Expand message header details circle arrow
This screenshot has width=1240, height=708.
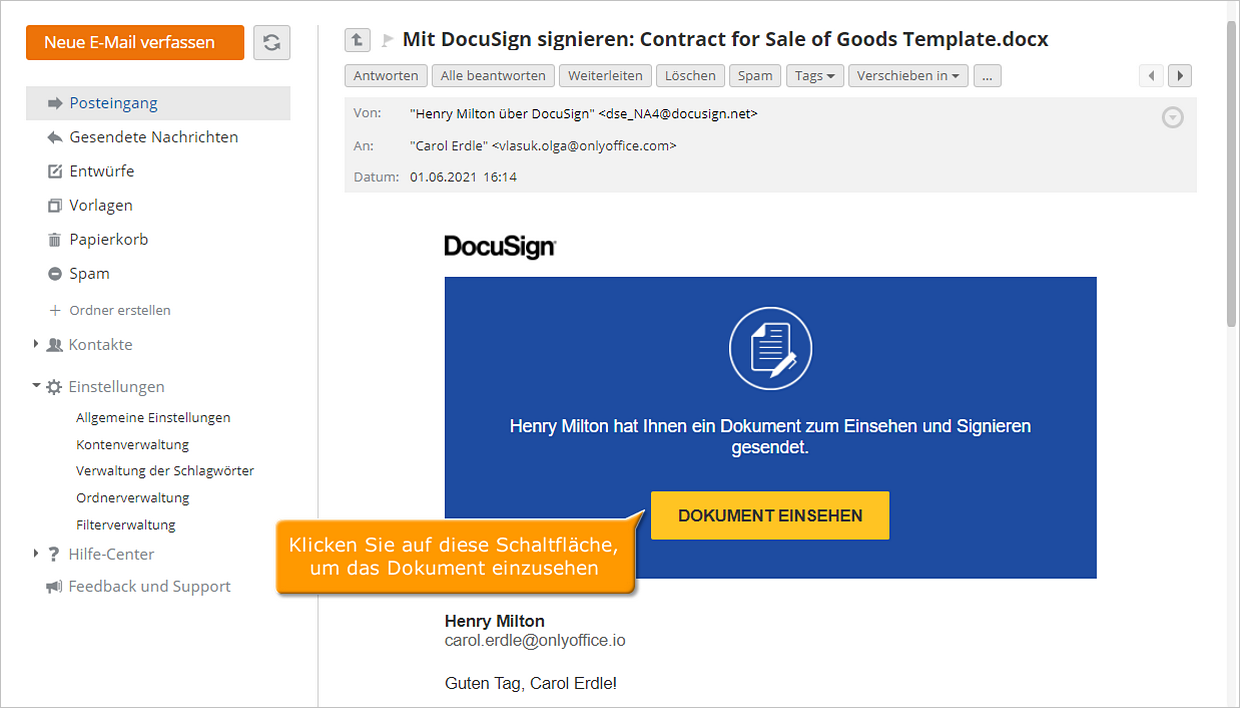coord(1173,118)
